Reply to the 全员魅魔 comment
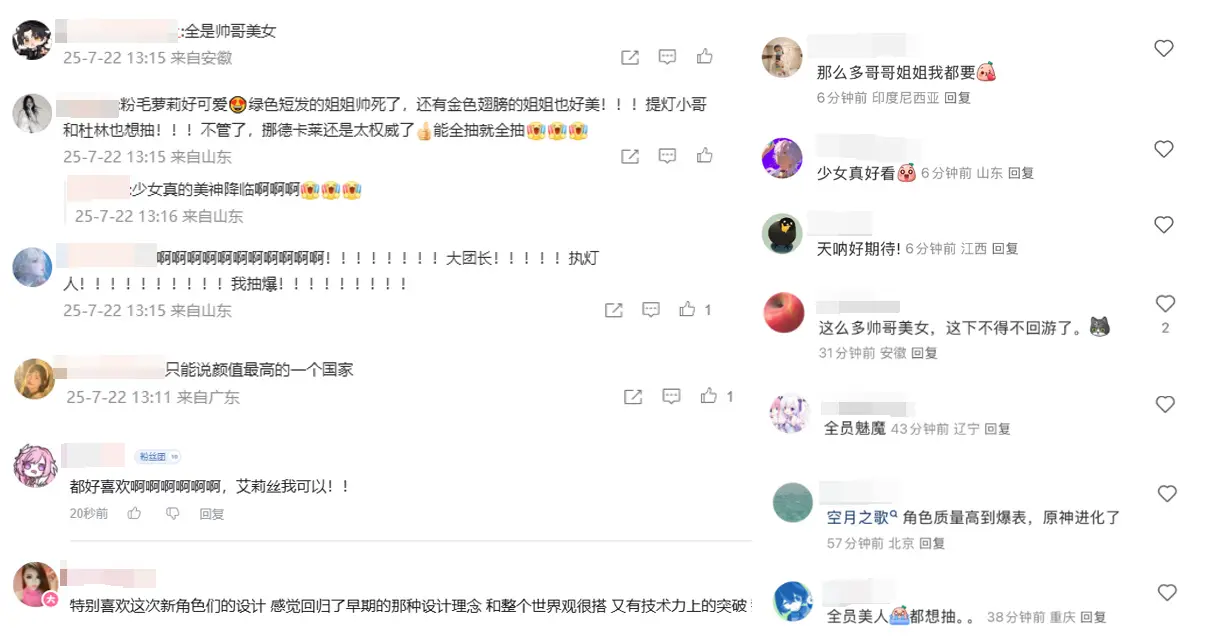The width and height of the screenshot is (1208, 636). (998, 428)
